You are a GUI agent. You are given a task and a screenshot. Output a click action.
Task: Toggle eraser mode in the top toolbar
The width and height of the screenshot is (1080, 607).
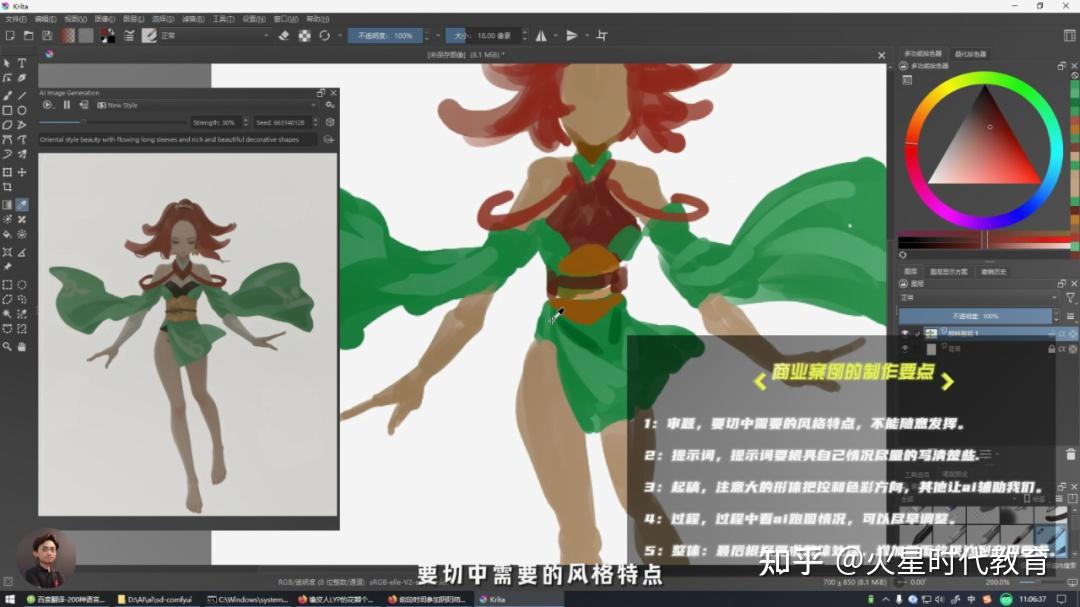[x=283, y=35]
